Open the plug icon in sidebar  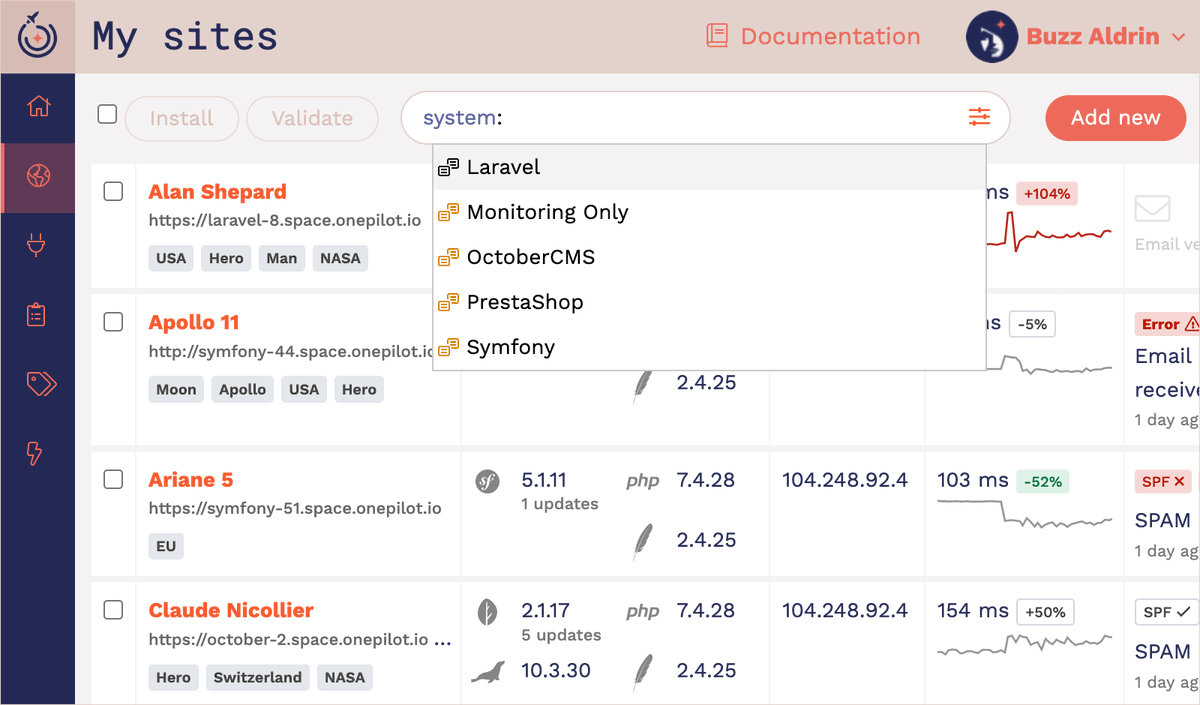coord(37,245)
